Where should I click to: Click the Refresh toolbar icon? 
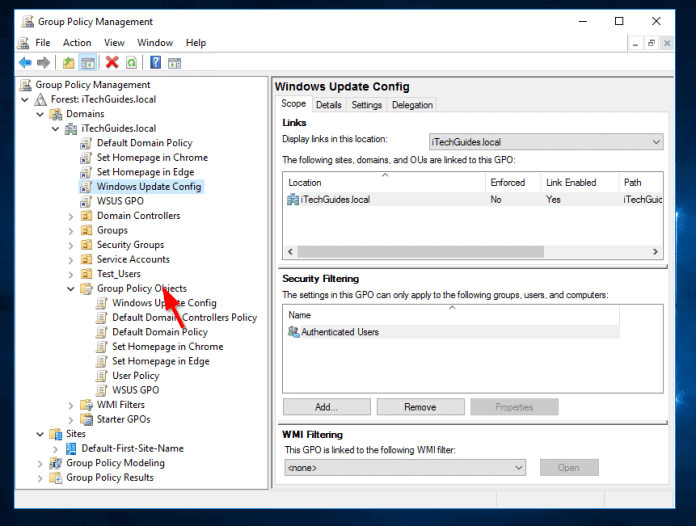tap(131, 63)
